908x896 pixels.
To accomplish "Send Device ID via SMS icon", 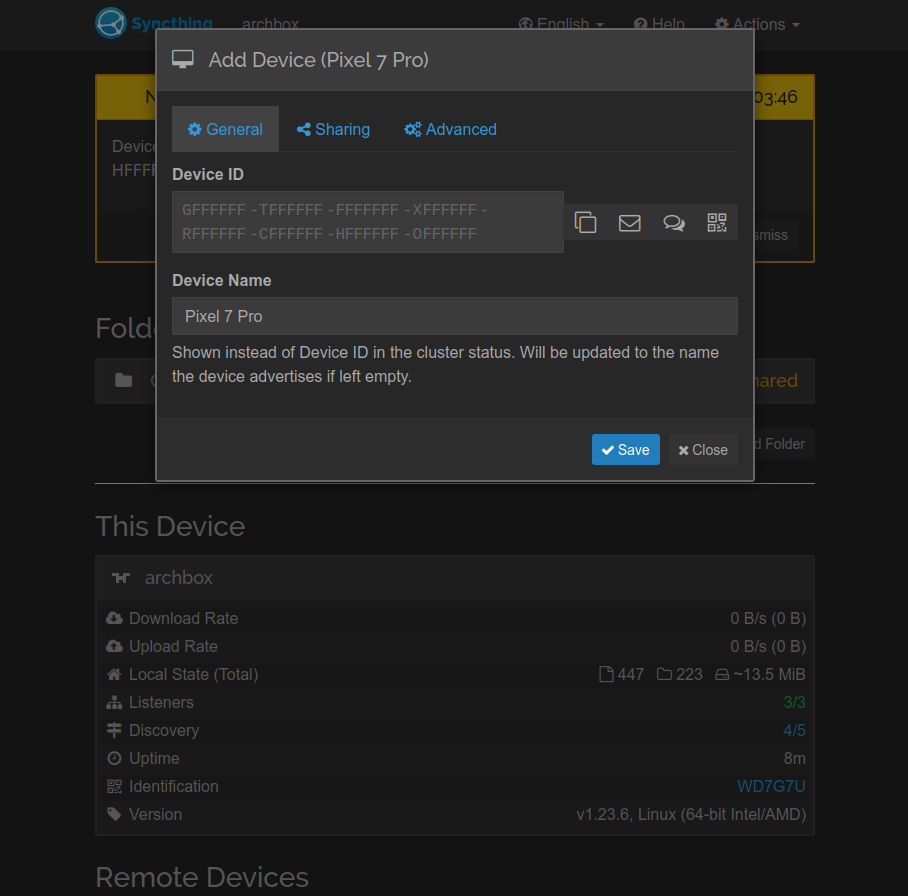I will [673, 222].
